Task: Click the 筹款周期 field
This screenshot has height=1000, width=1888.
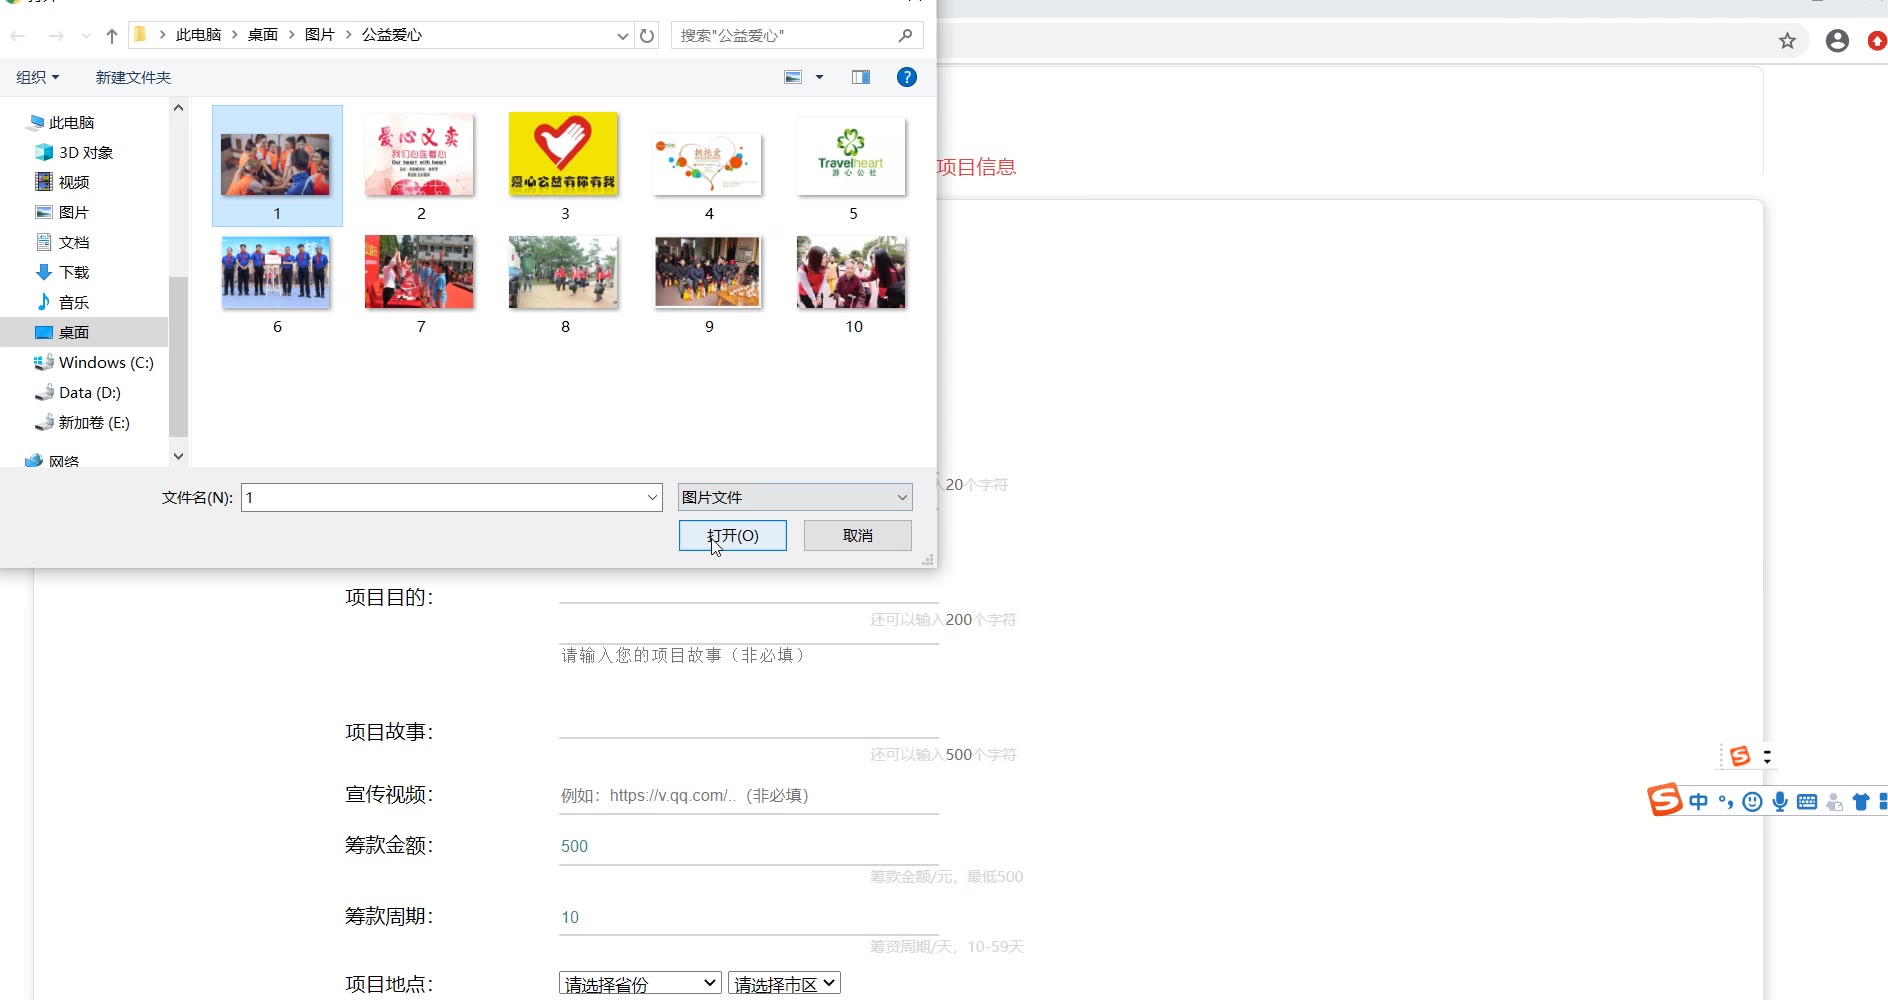Action: pos(749,917)
